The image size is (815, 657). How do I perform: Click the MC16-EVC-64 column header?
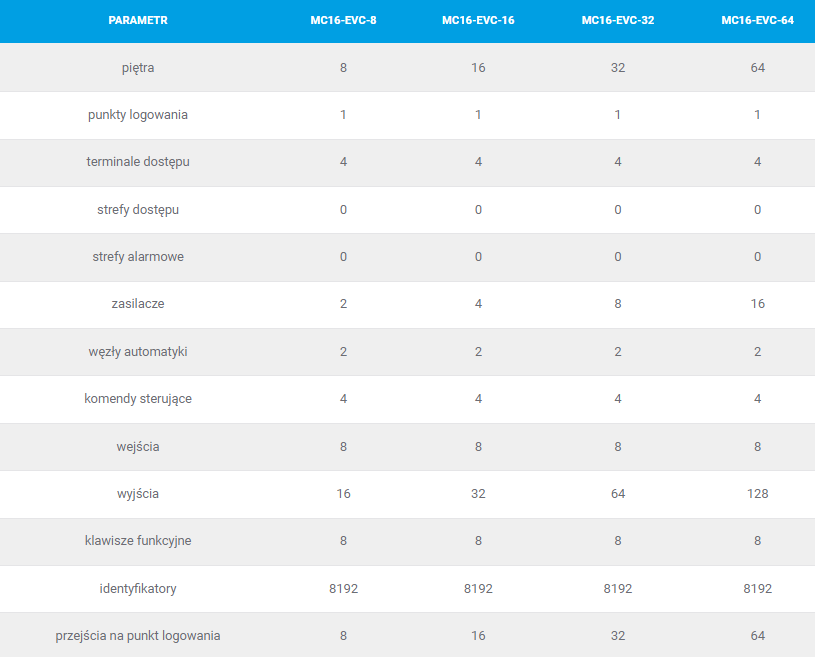point(757,20)
